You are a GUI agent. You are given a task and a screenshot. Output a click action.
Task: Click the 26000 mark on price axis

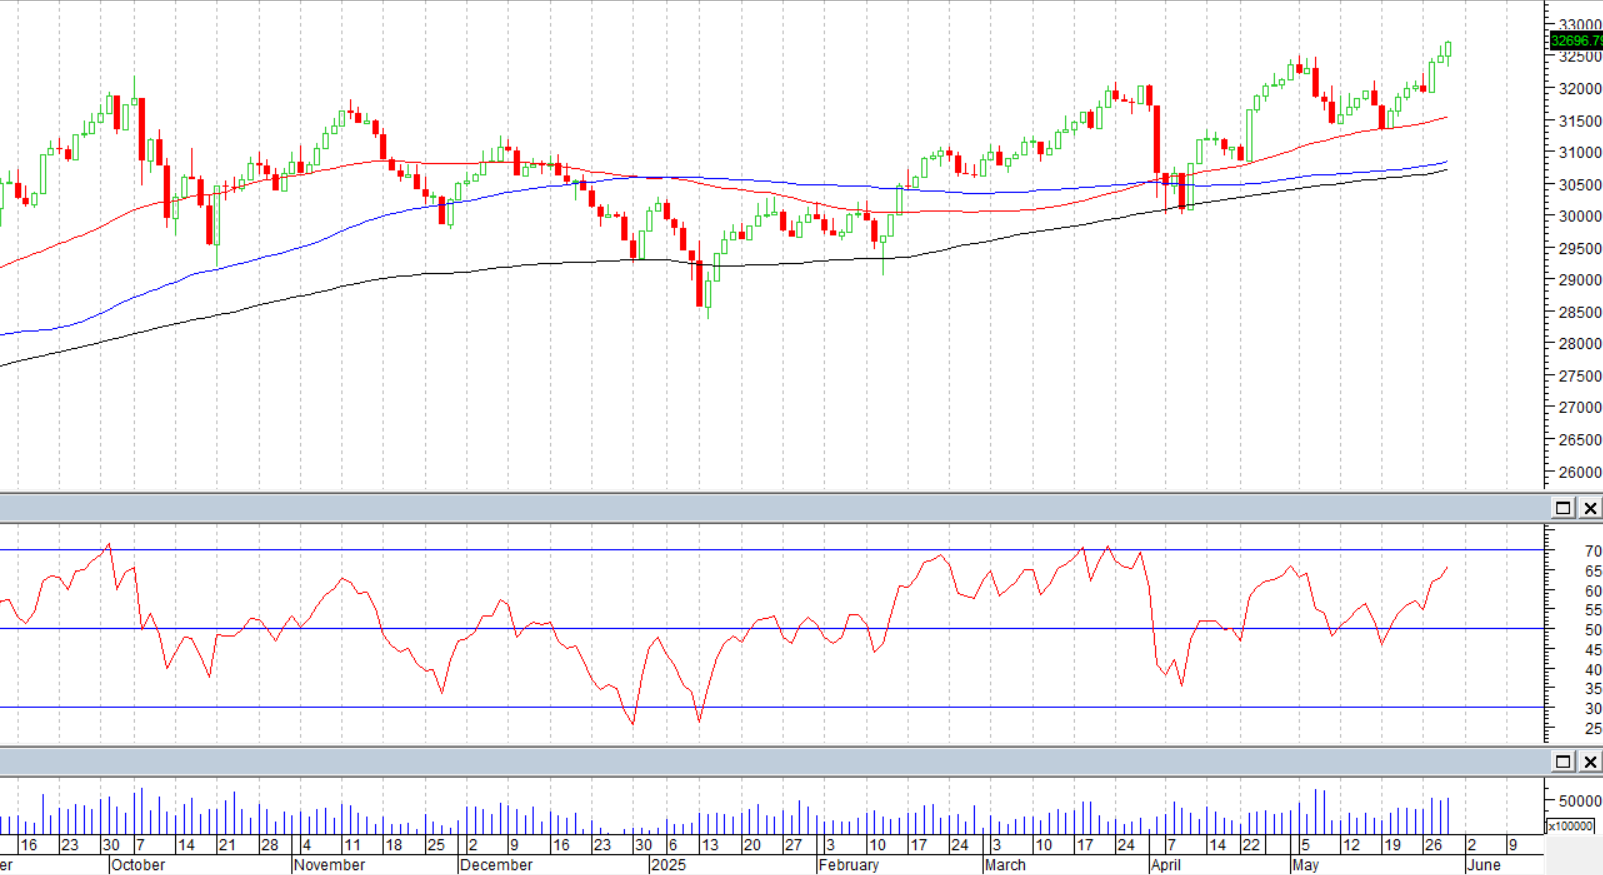click(1580, 472)
